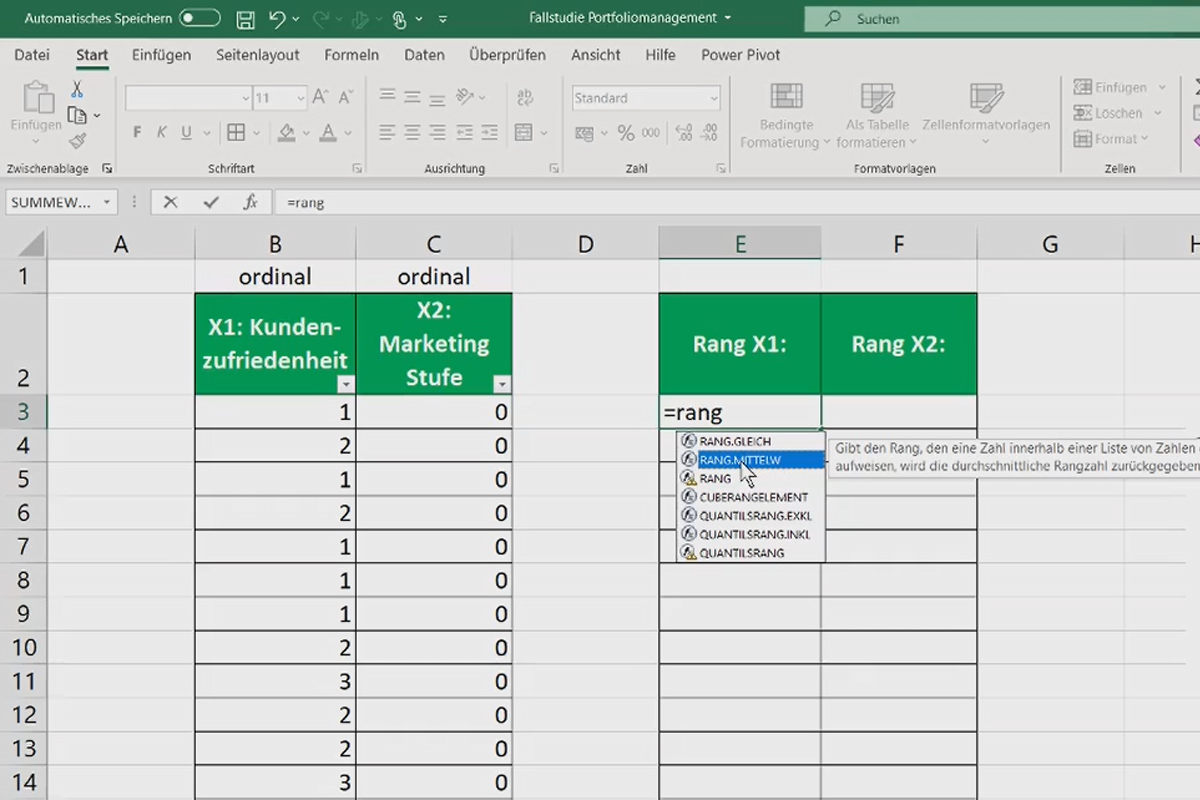Switch to the Daten tab
Screen dimensions: 1200x800
[424, 55]
